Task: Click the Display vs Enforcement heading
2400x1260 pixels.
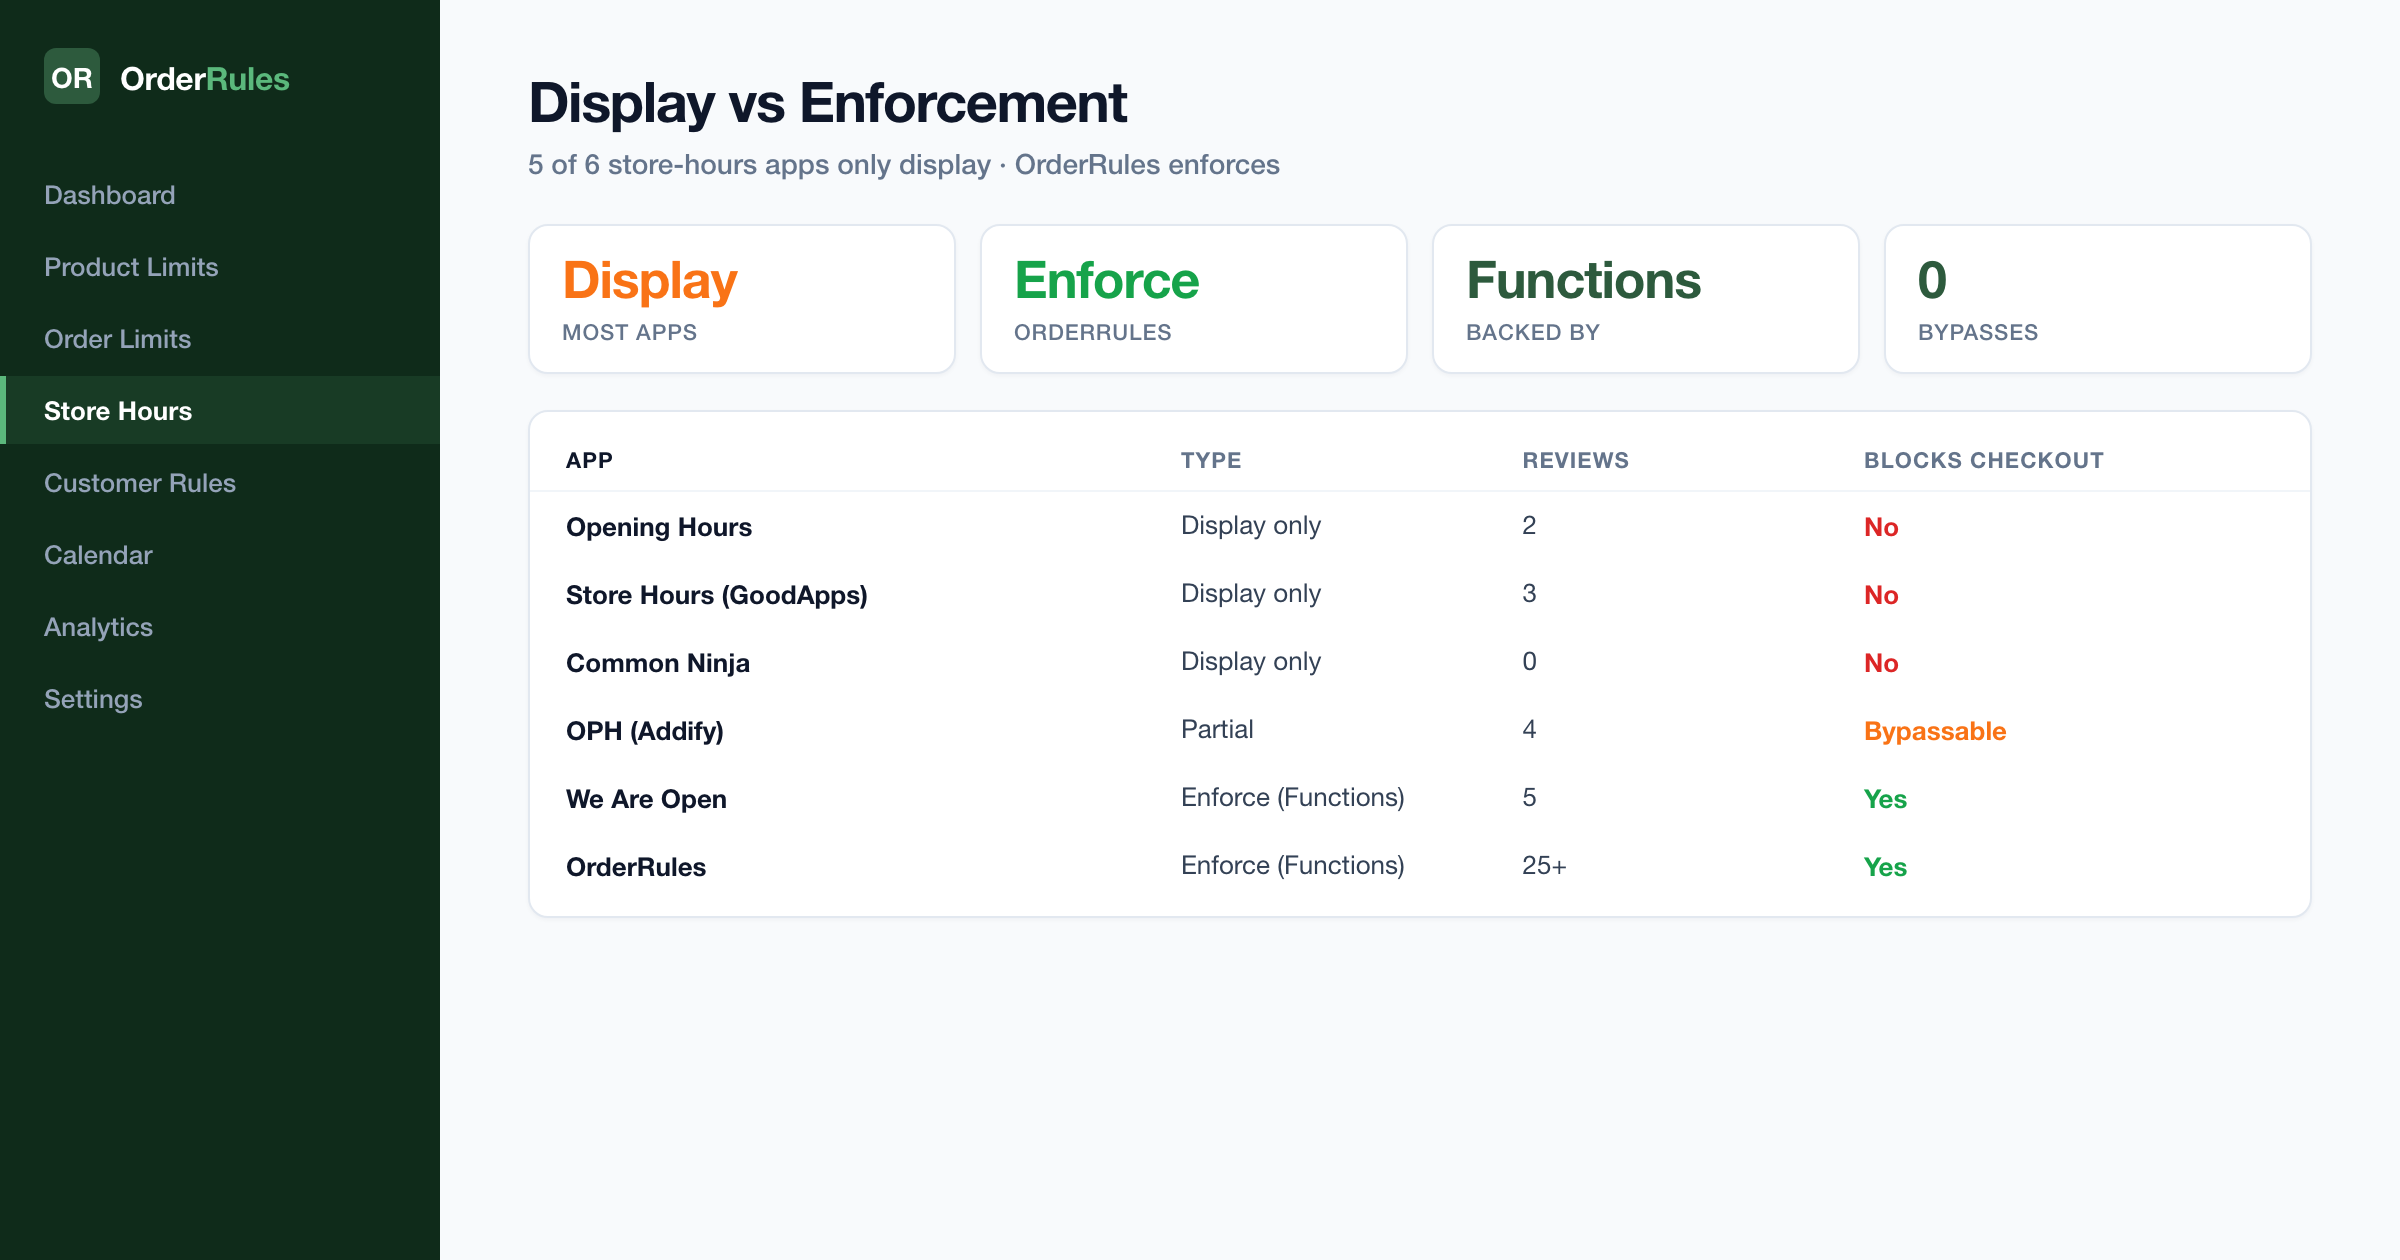Action: [828, 103]
